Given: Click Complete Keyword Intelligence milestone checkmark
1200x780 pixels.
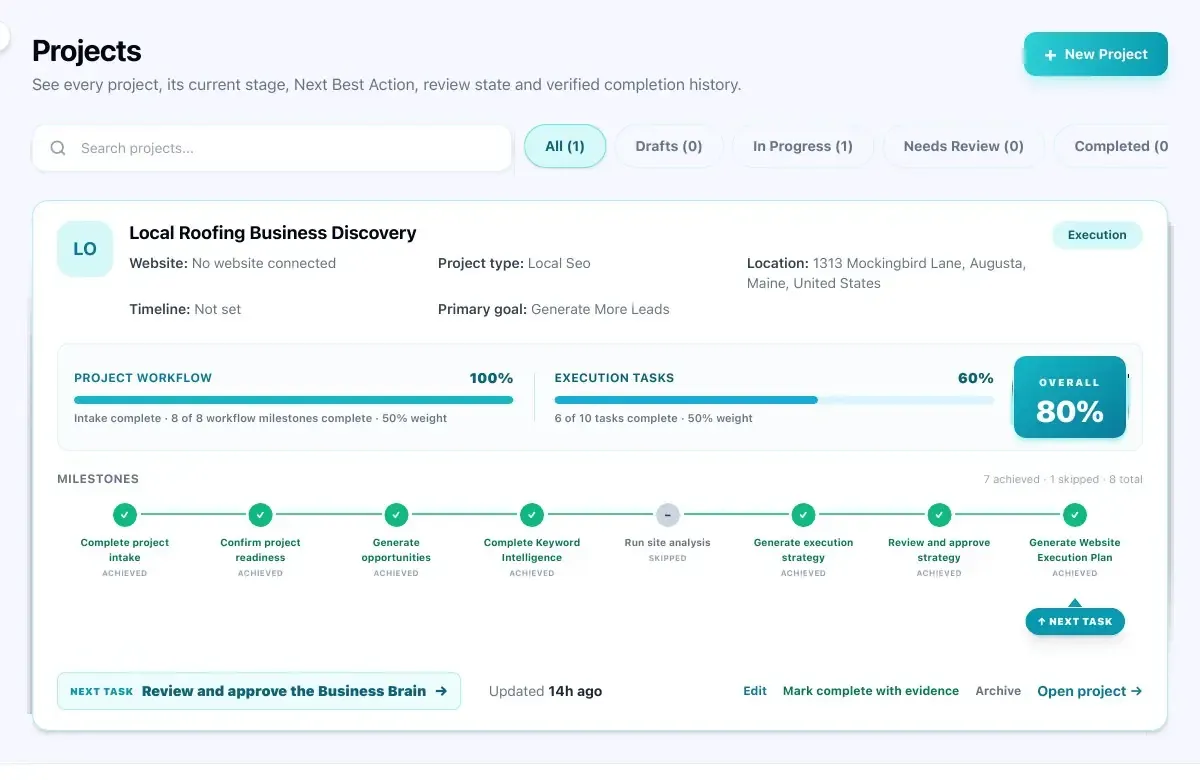Looking at the screenshot, I should pyautogui.click(x=532, y=515).
